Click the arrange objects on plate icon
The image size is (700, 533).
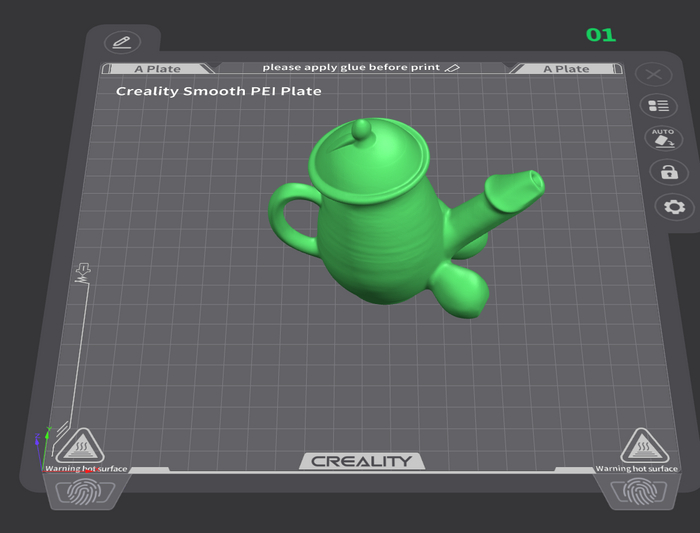pos(658,106)
